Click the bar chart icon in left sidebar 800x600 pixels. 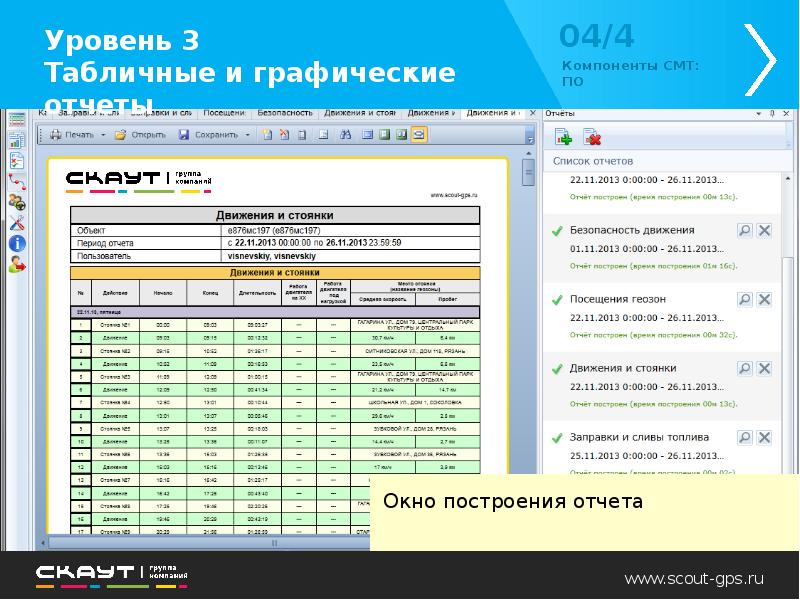(17, 140)
